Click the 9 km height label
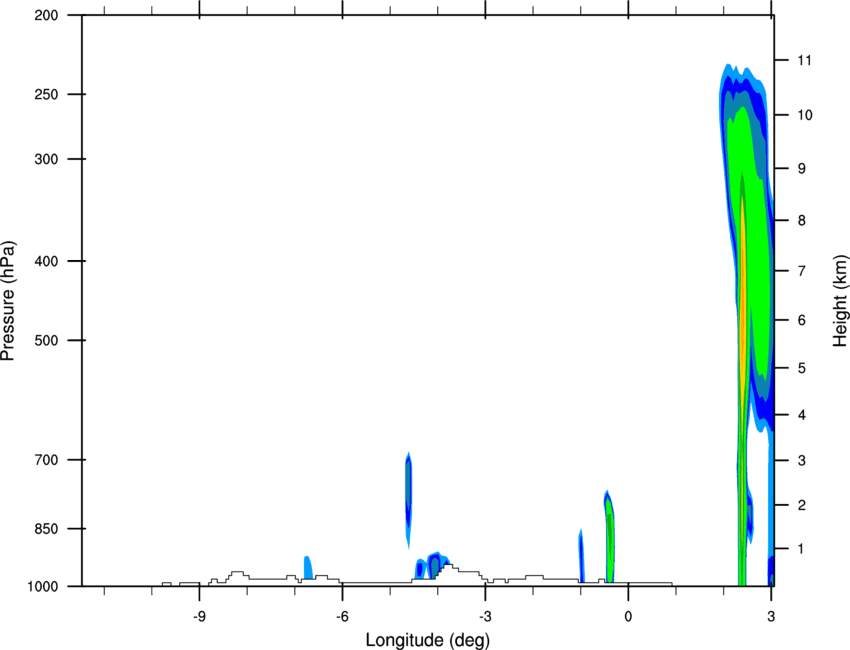The height and width of the screenshot is (650, 850). [x=801, y=169]
